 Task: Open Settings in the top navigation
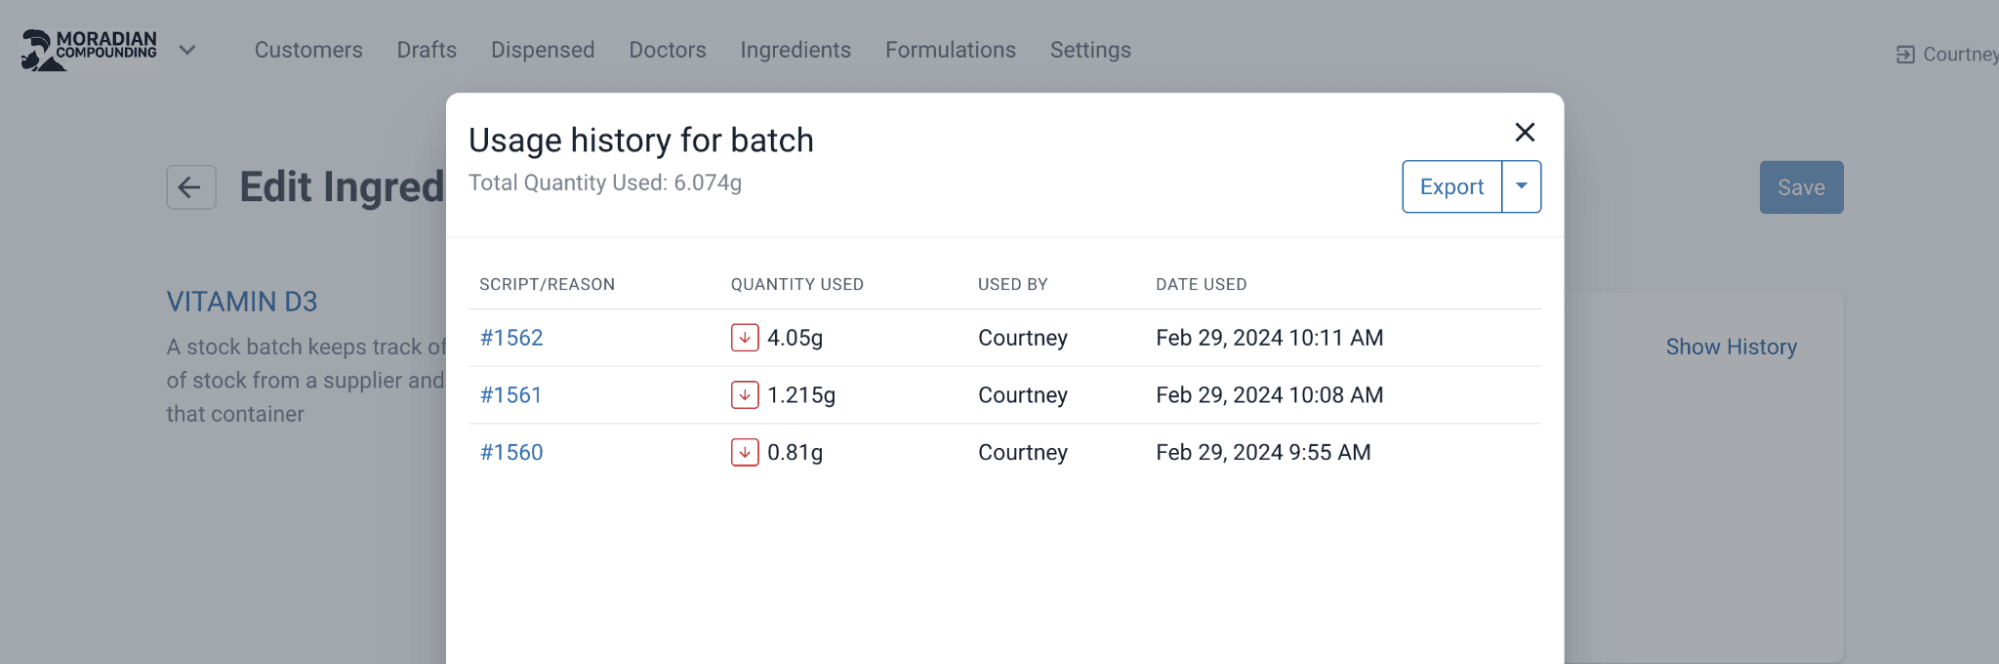click(x=1090, y=50)
